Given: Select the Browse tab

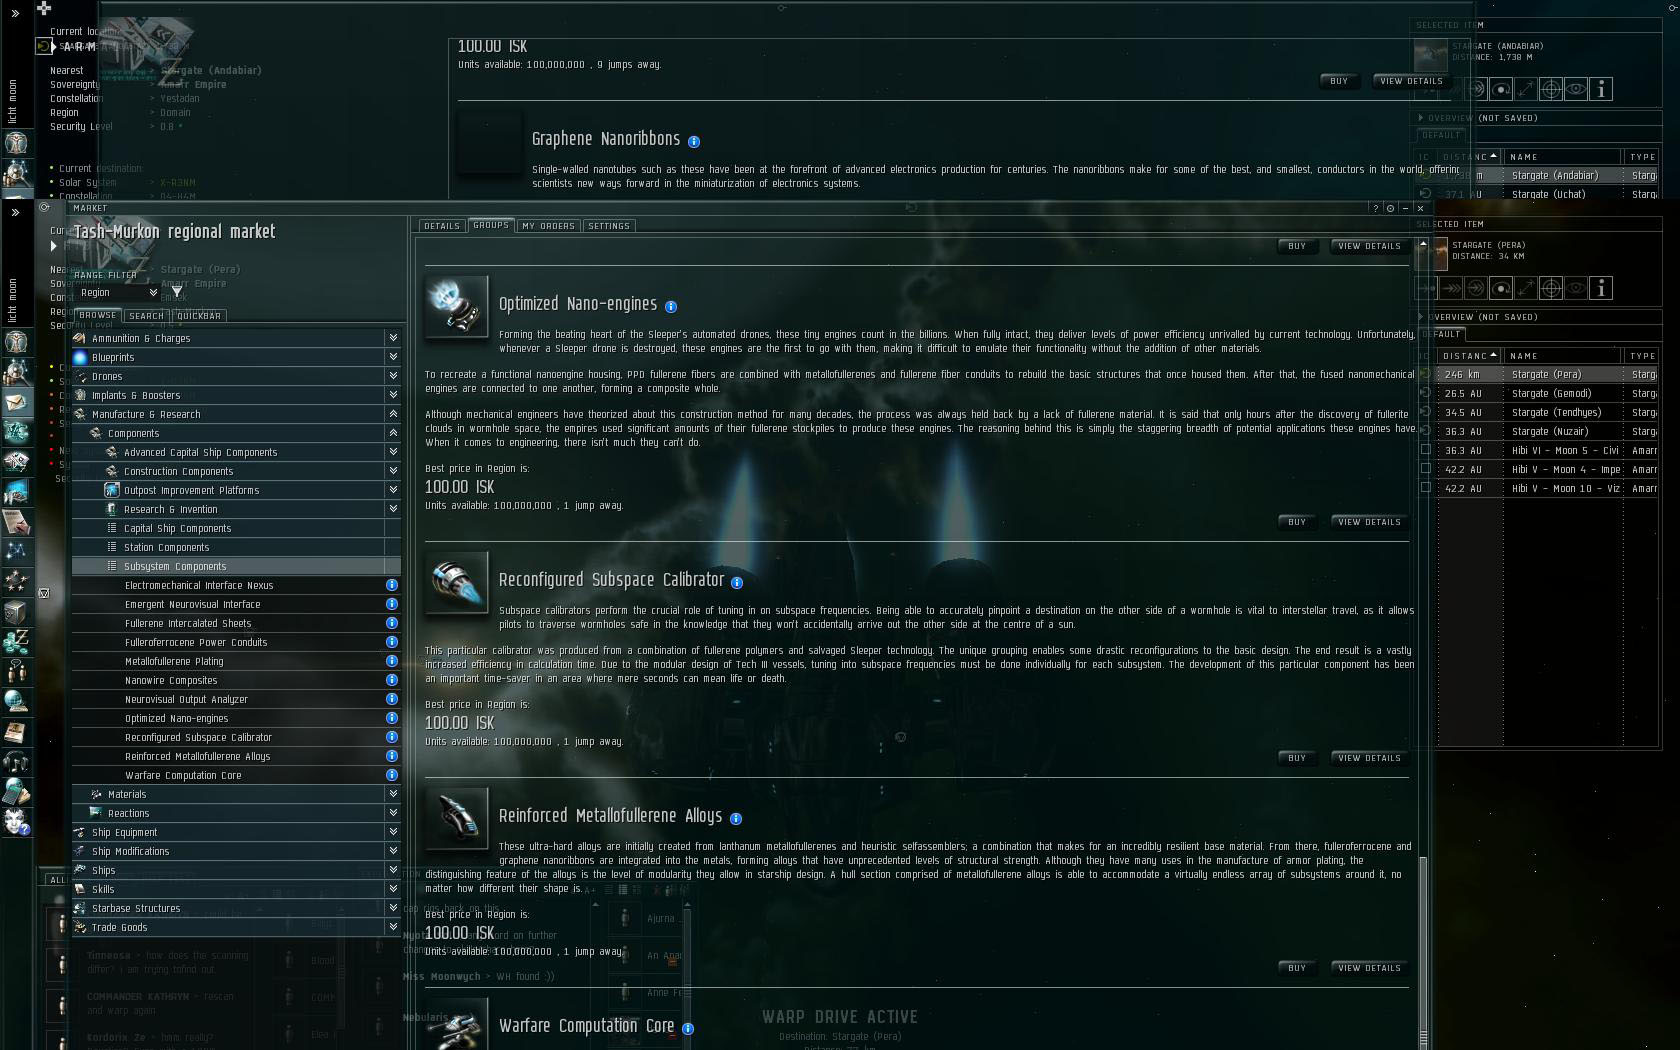Looking at the screenshot, I should coord(98,315).
